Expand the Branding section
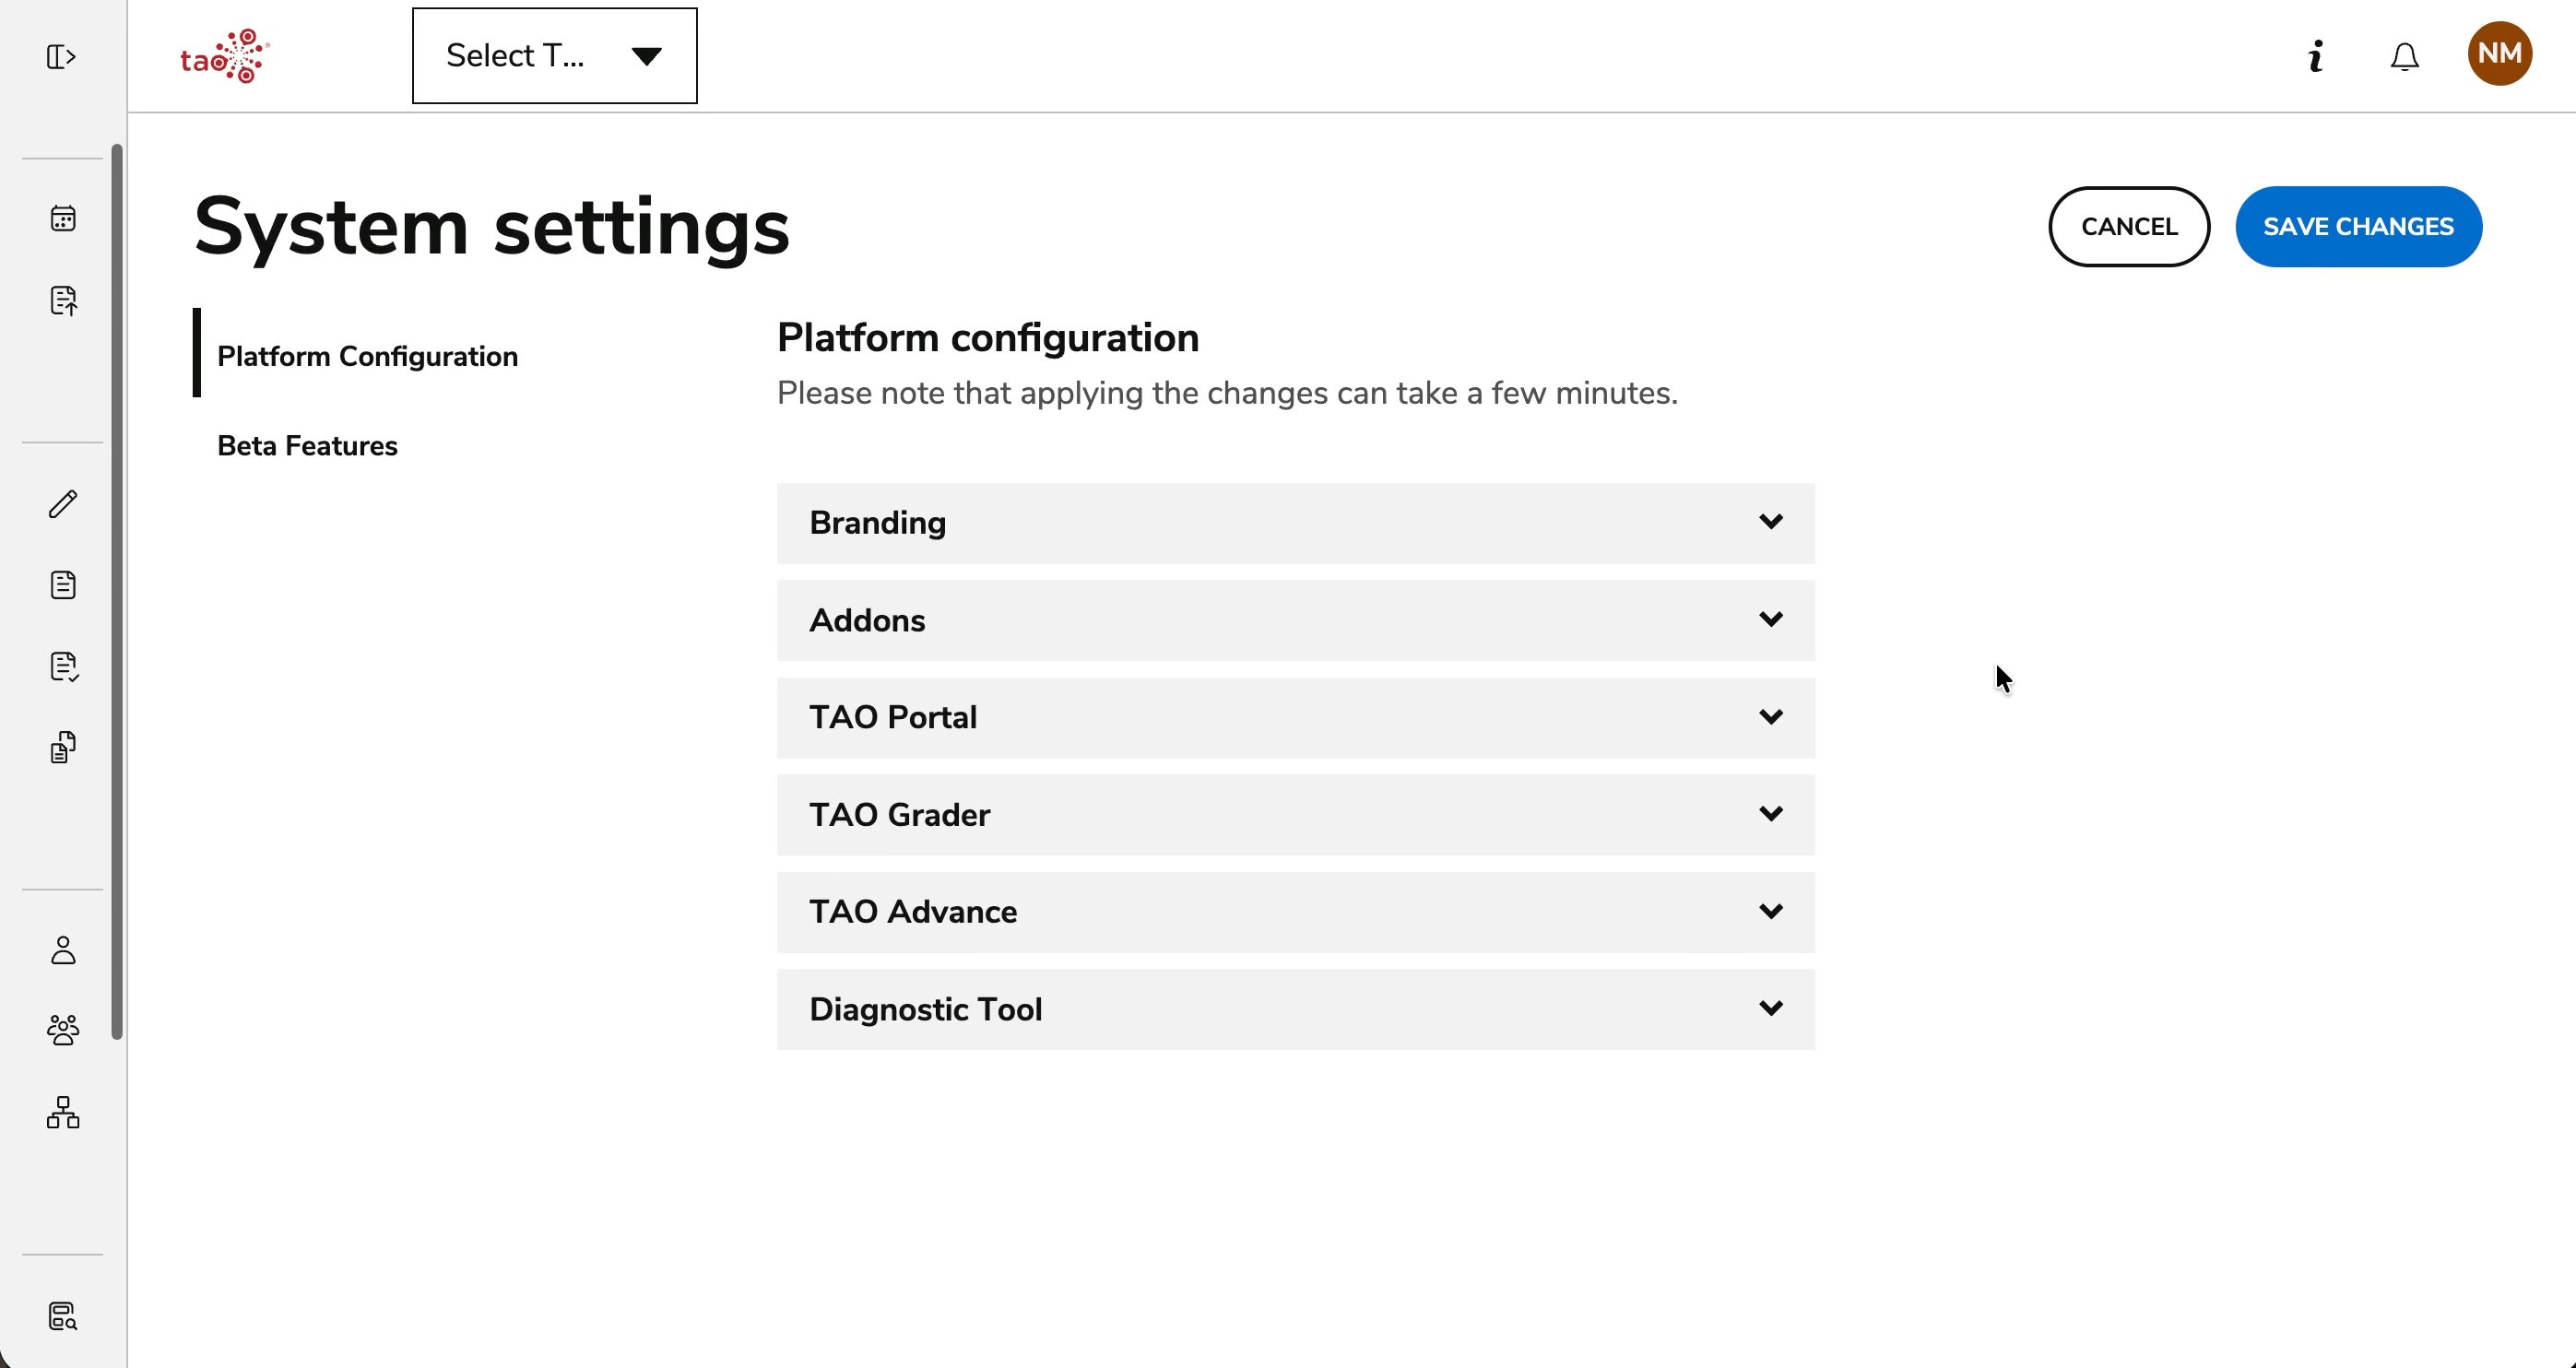Screen dimensions: 2576x1368 1295,523
